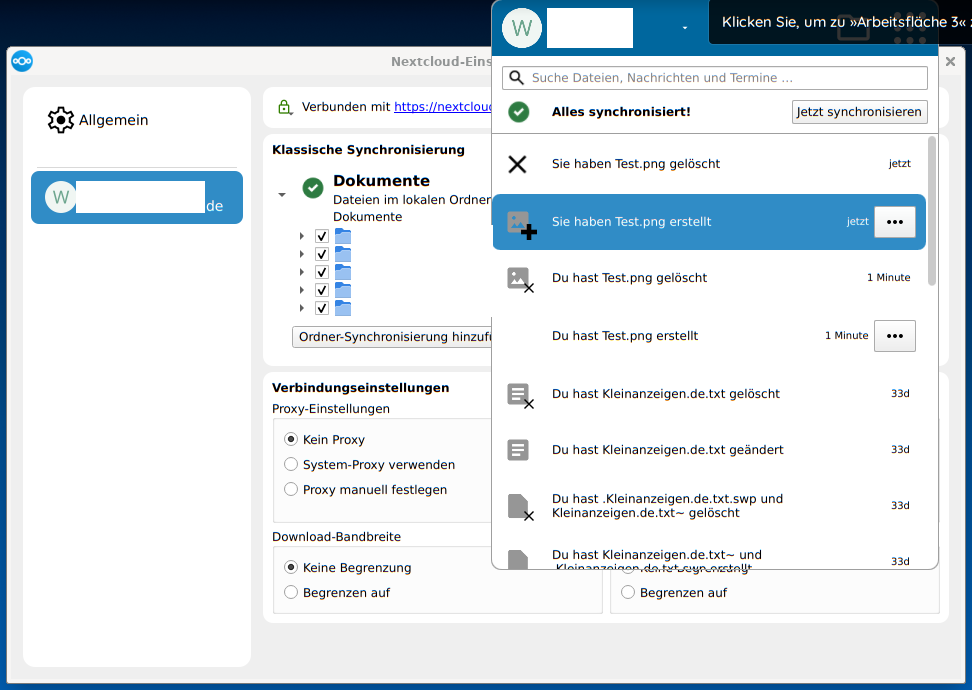The width and height of the screenshot is (972, 690).
Task: Click the green checkmark next to Dokumente
Action: click(x=313, y=187)
